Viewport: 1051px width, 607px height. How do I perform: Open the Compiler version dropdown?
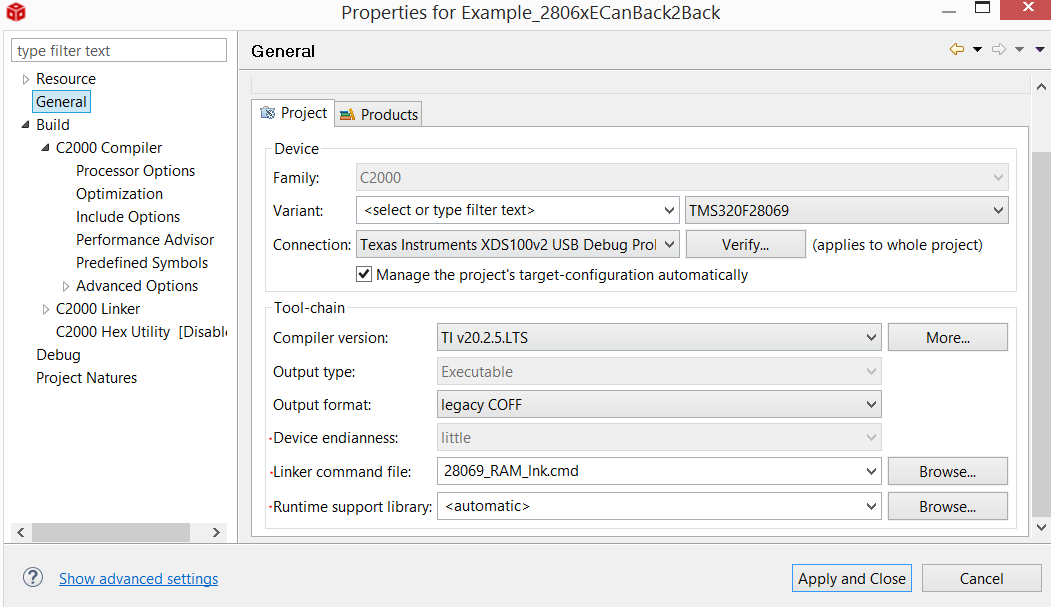659,338
